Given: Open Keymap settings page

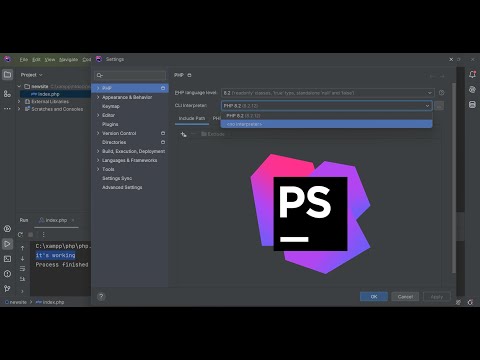Looking at the screenshot, I should point(111,106).
